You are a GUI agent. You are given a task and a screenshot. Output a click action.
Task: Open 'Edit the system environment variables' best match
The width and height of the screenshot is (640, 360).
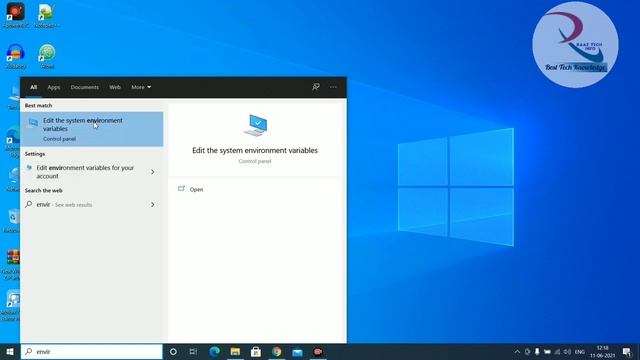tap(92, 129)
